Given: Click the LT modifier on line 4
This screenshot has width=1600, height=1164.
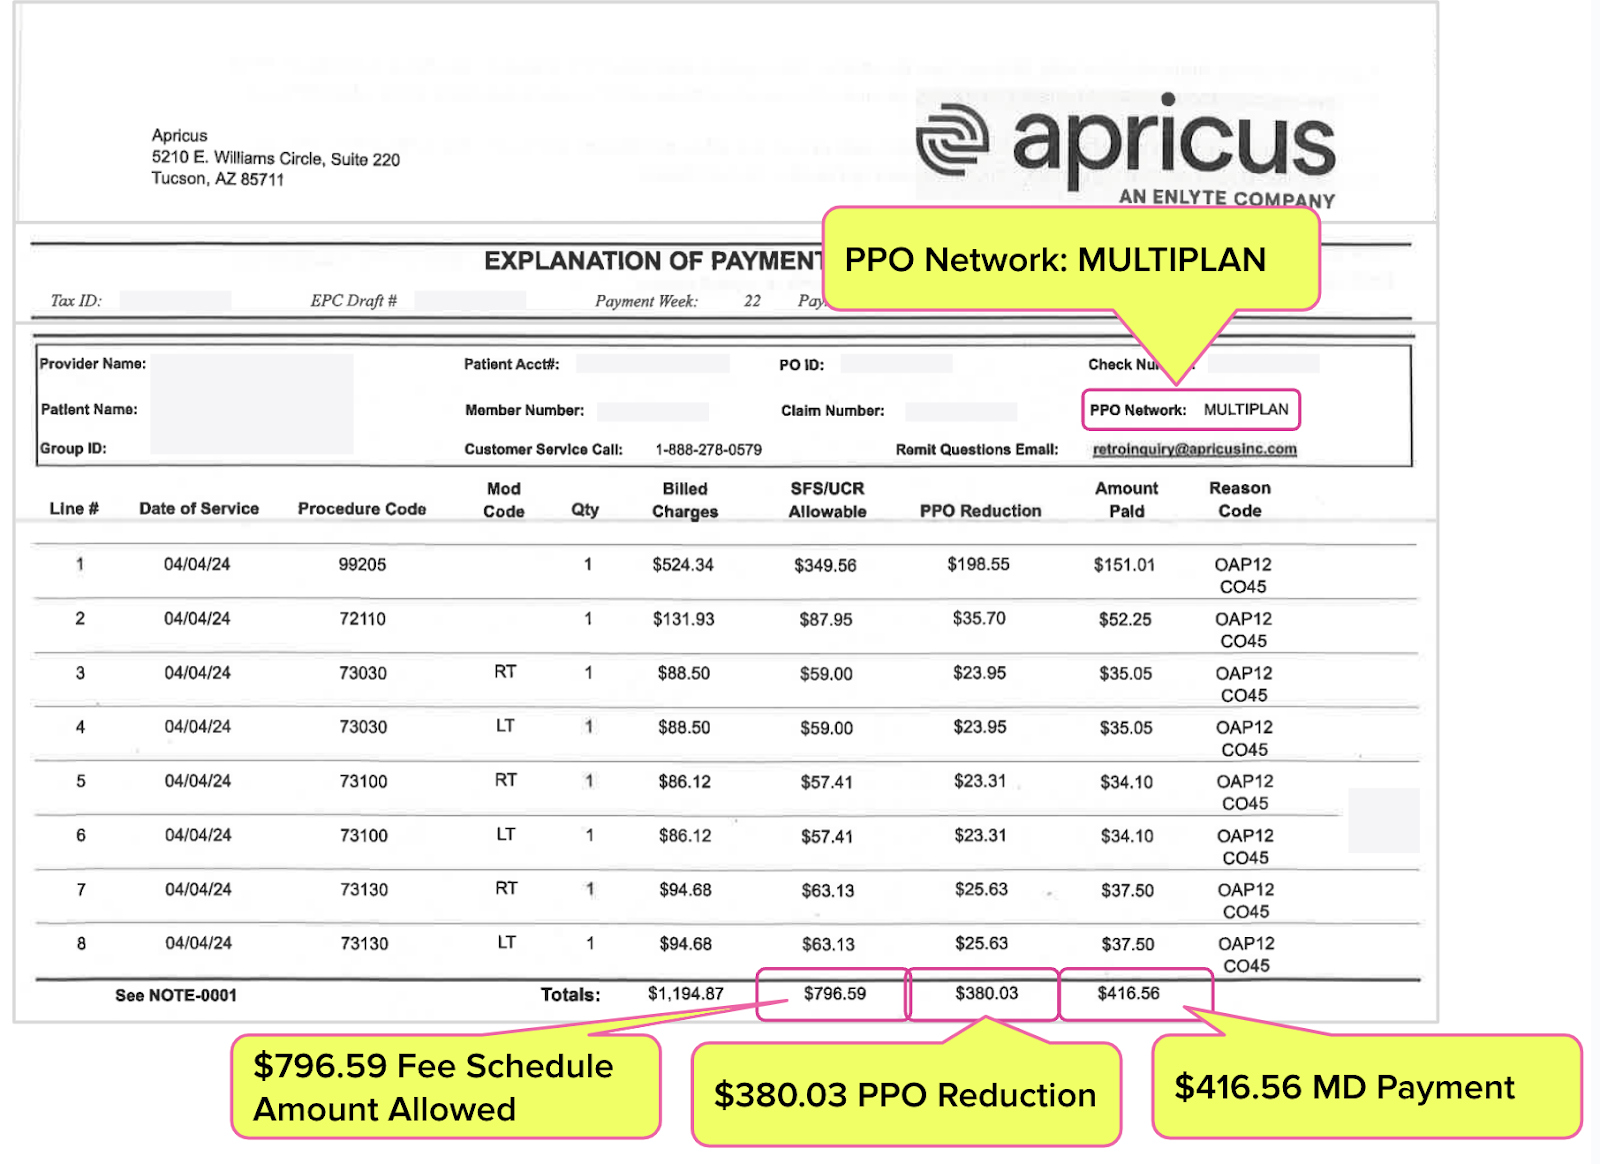Looking at the screenshot, I should pos(505,726).
